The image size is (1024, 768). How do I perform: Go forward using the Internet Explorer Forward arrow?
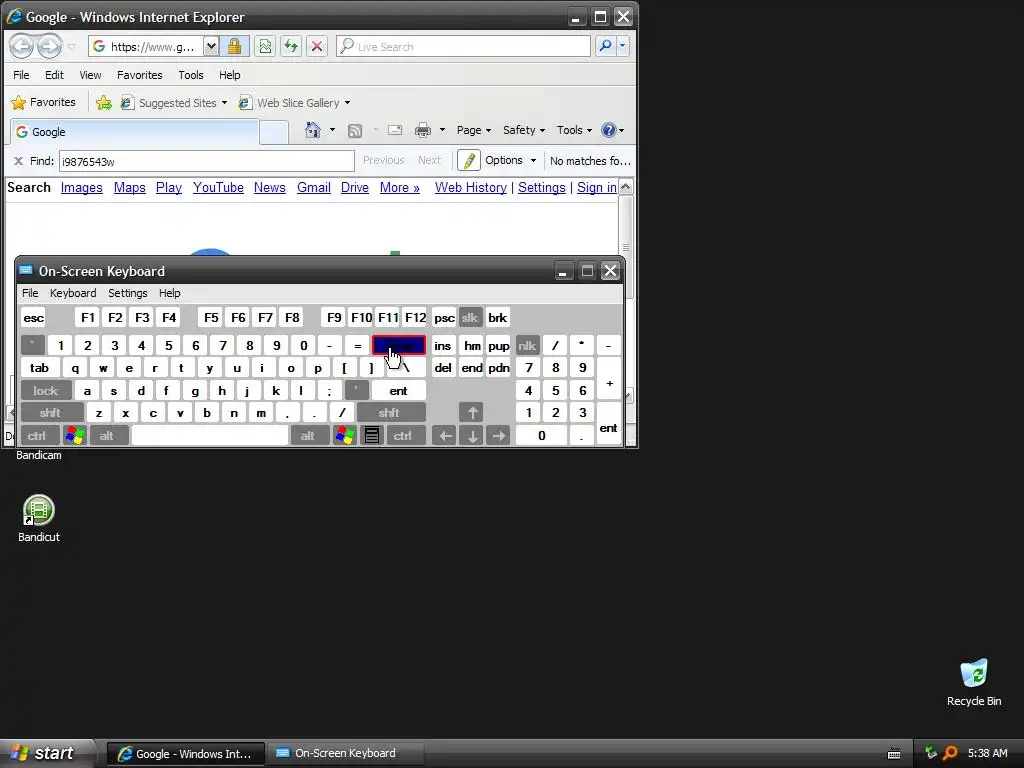[49, 46]
